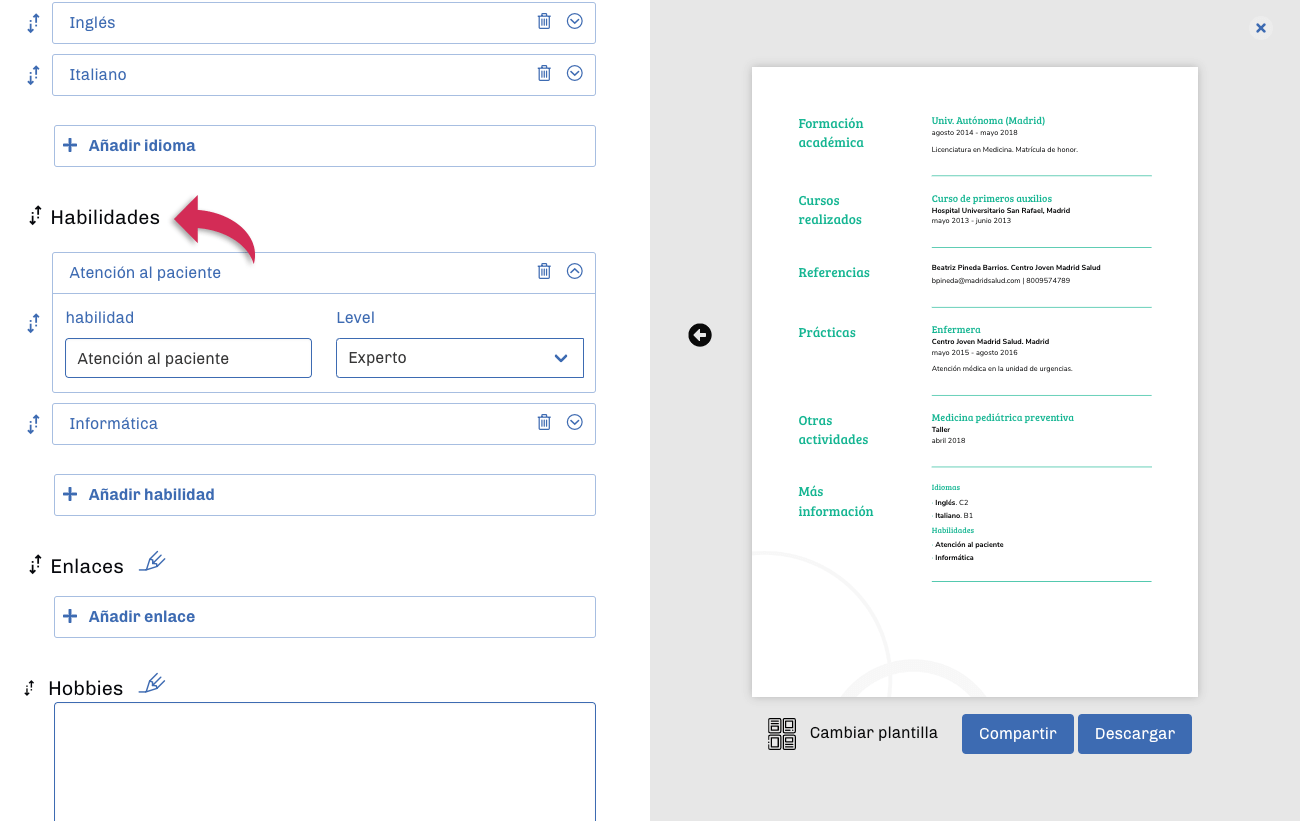The image size is (1300, 821).
Task: Select the Italiano row title
Action: (x=98, y=74)
